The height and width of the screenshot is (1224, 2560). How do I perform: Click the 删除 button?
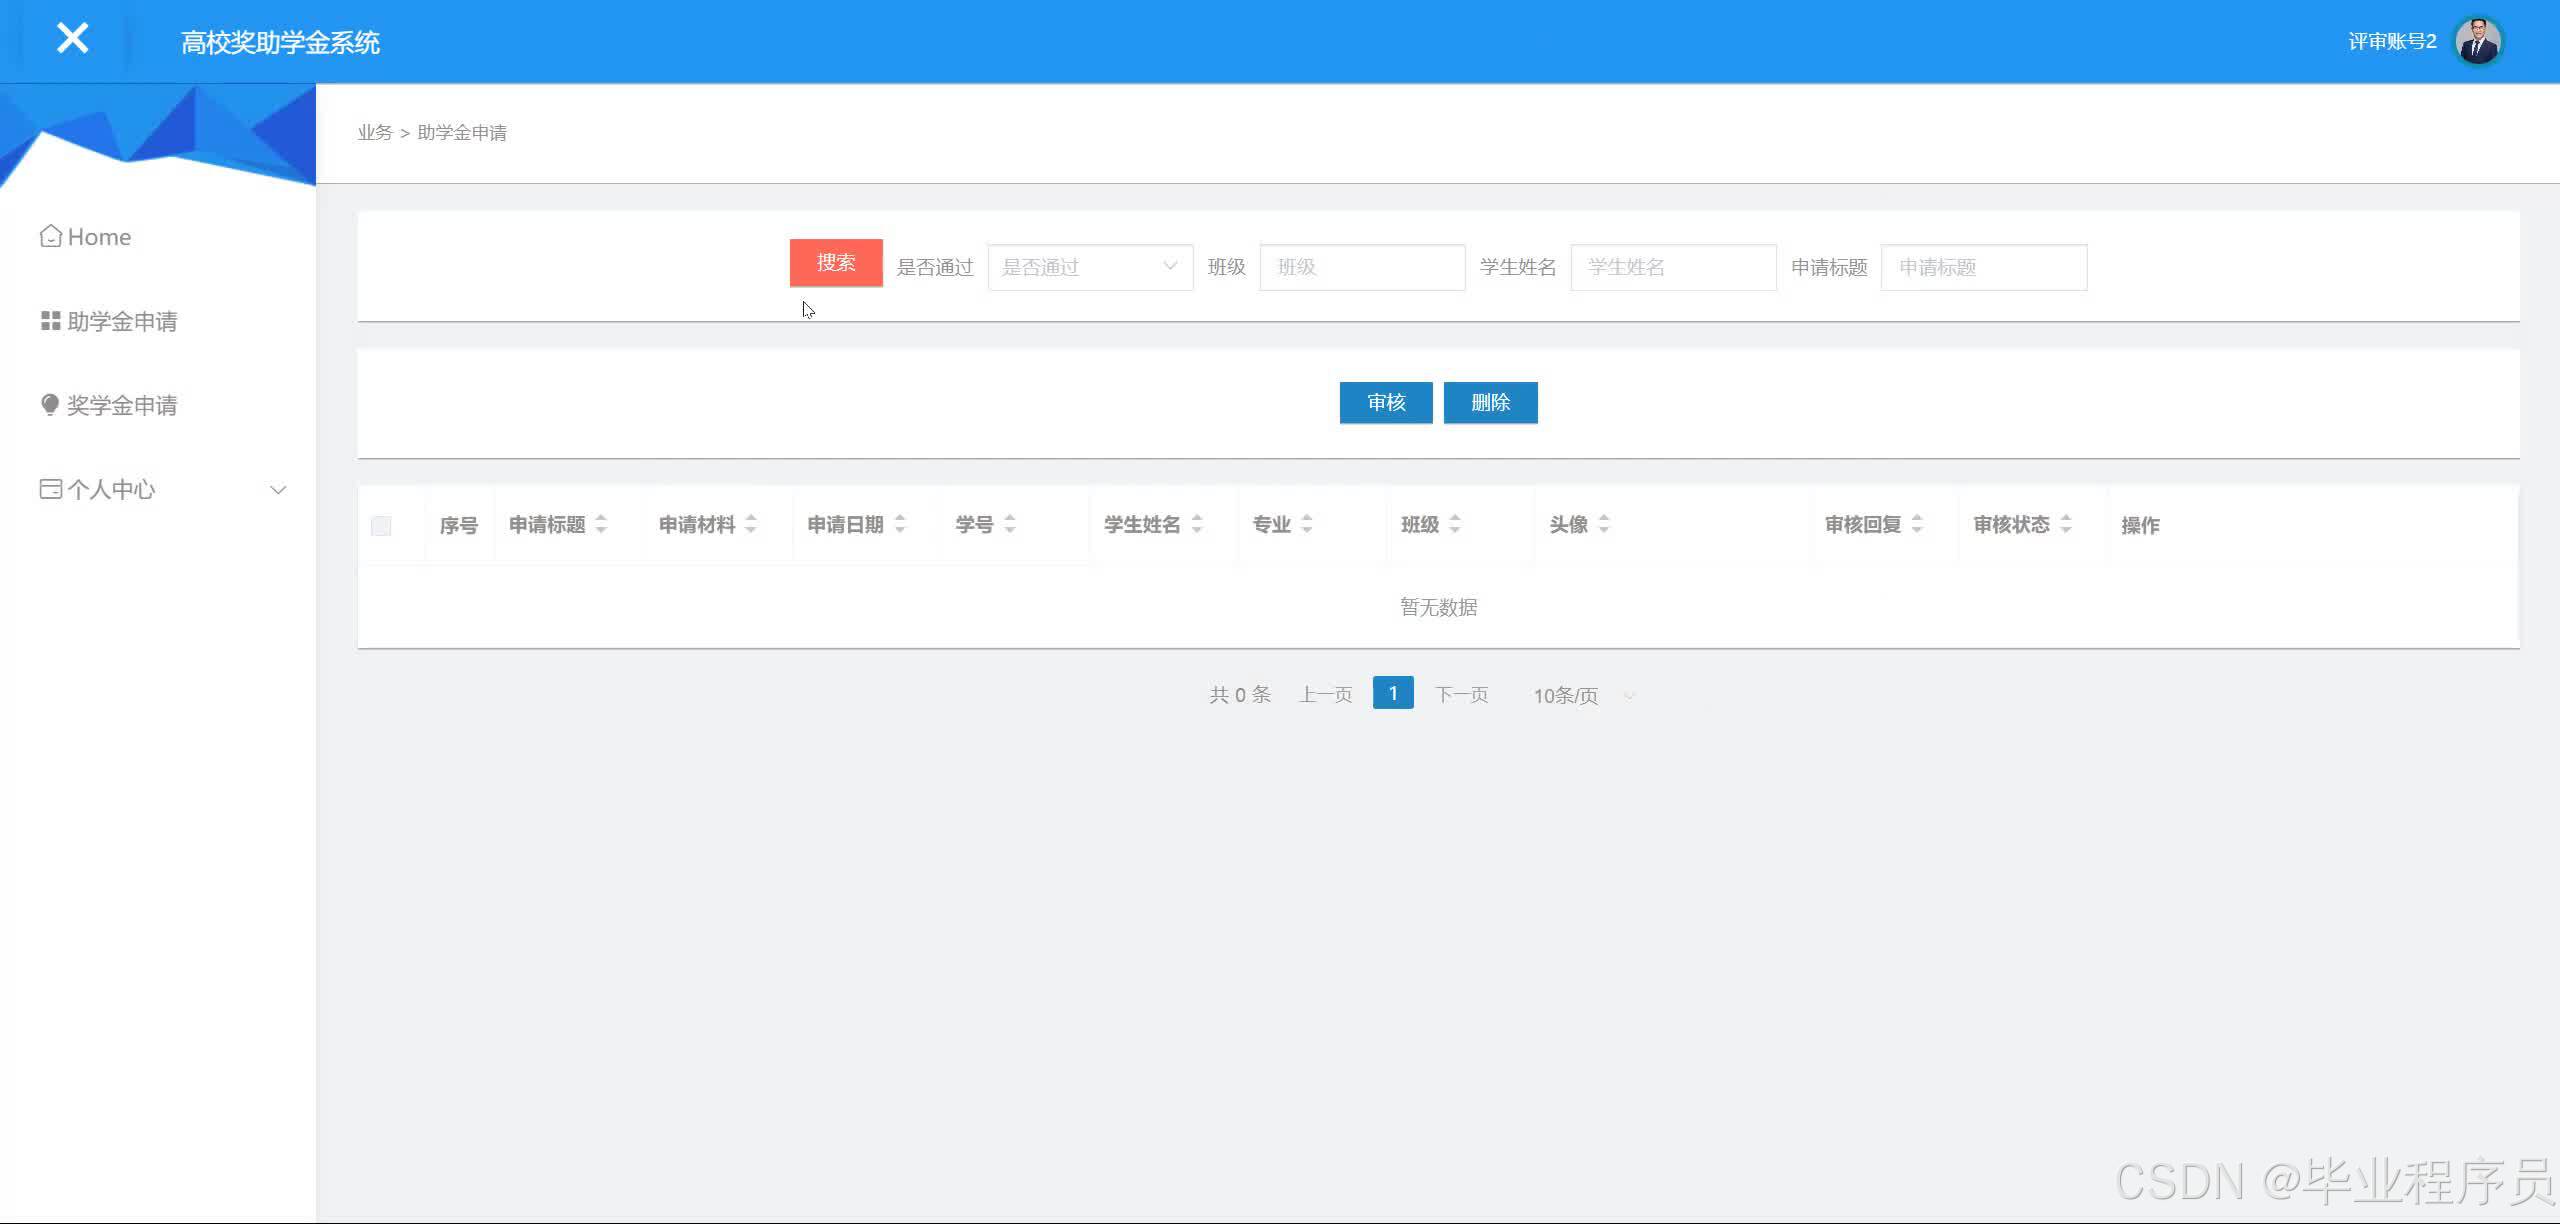1490,402
